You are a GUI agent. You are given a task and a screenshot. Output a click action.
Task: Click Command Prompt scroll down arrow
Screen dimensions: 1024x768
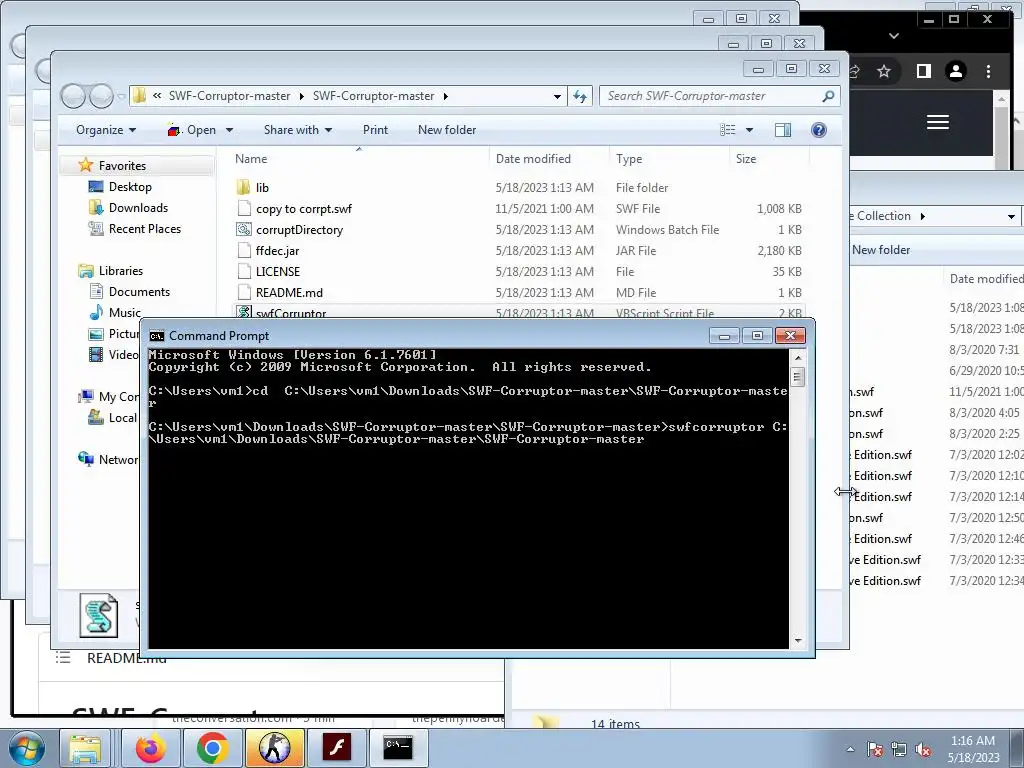click(x=797, y=641)
